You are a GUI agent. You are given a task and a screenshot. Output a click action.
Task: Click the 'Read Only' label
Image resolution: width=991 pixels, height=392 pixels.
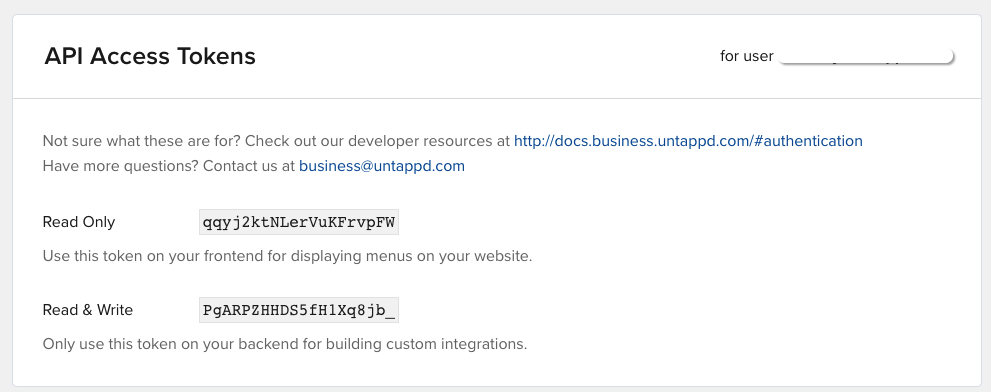[x=79, y=222]
